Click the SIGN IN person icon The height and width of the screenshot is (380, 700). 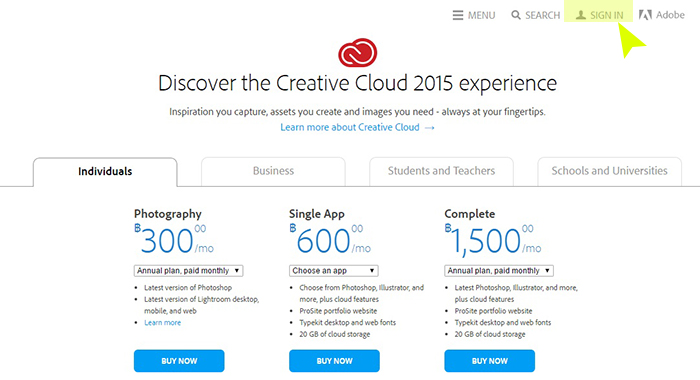point(580,15)
